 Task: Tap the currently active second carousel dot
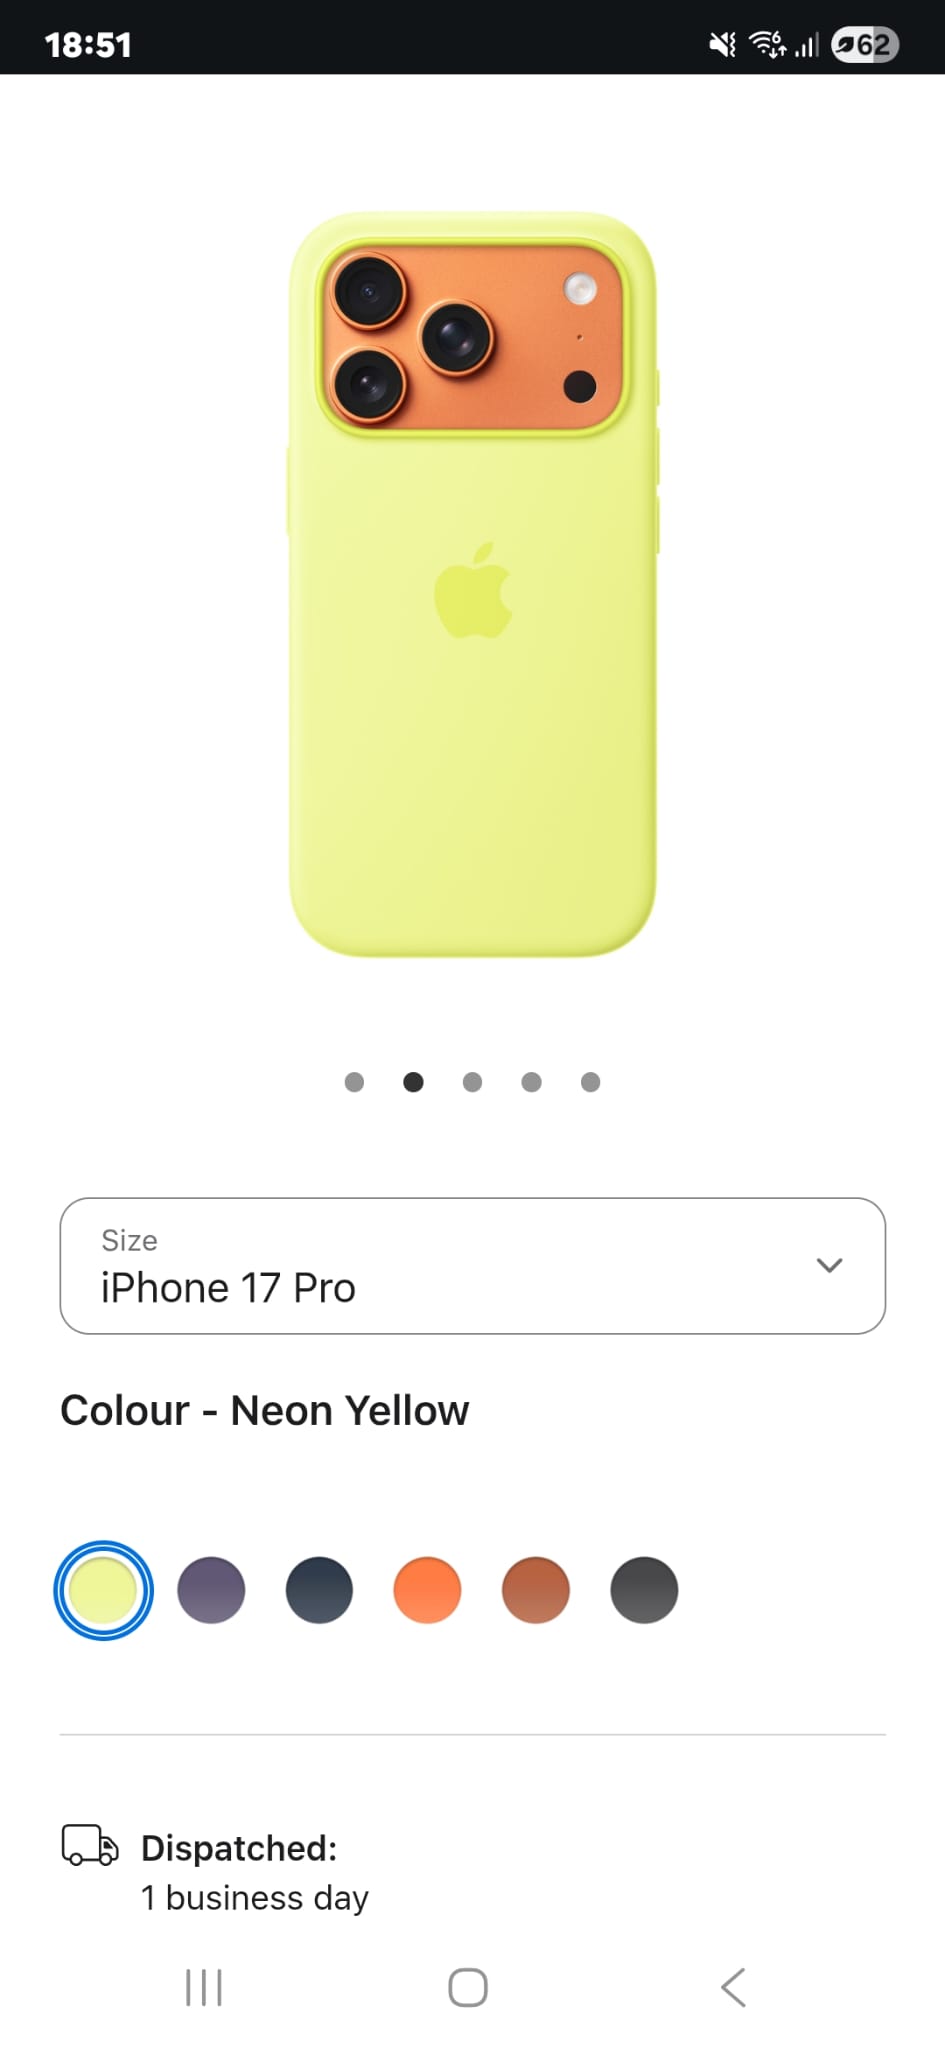(x=413, y=1082)
